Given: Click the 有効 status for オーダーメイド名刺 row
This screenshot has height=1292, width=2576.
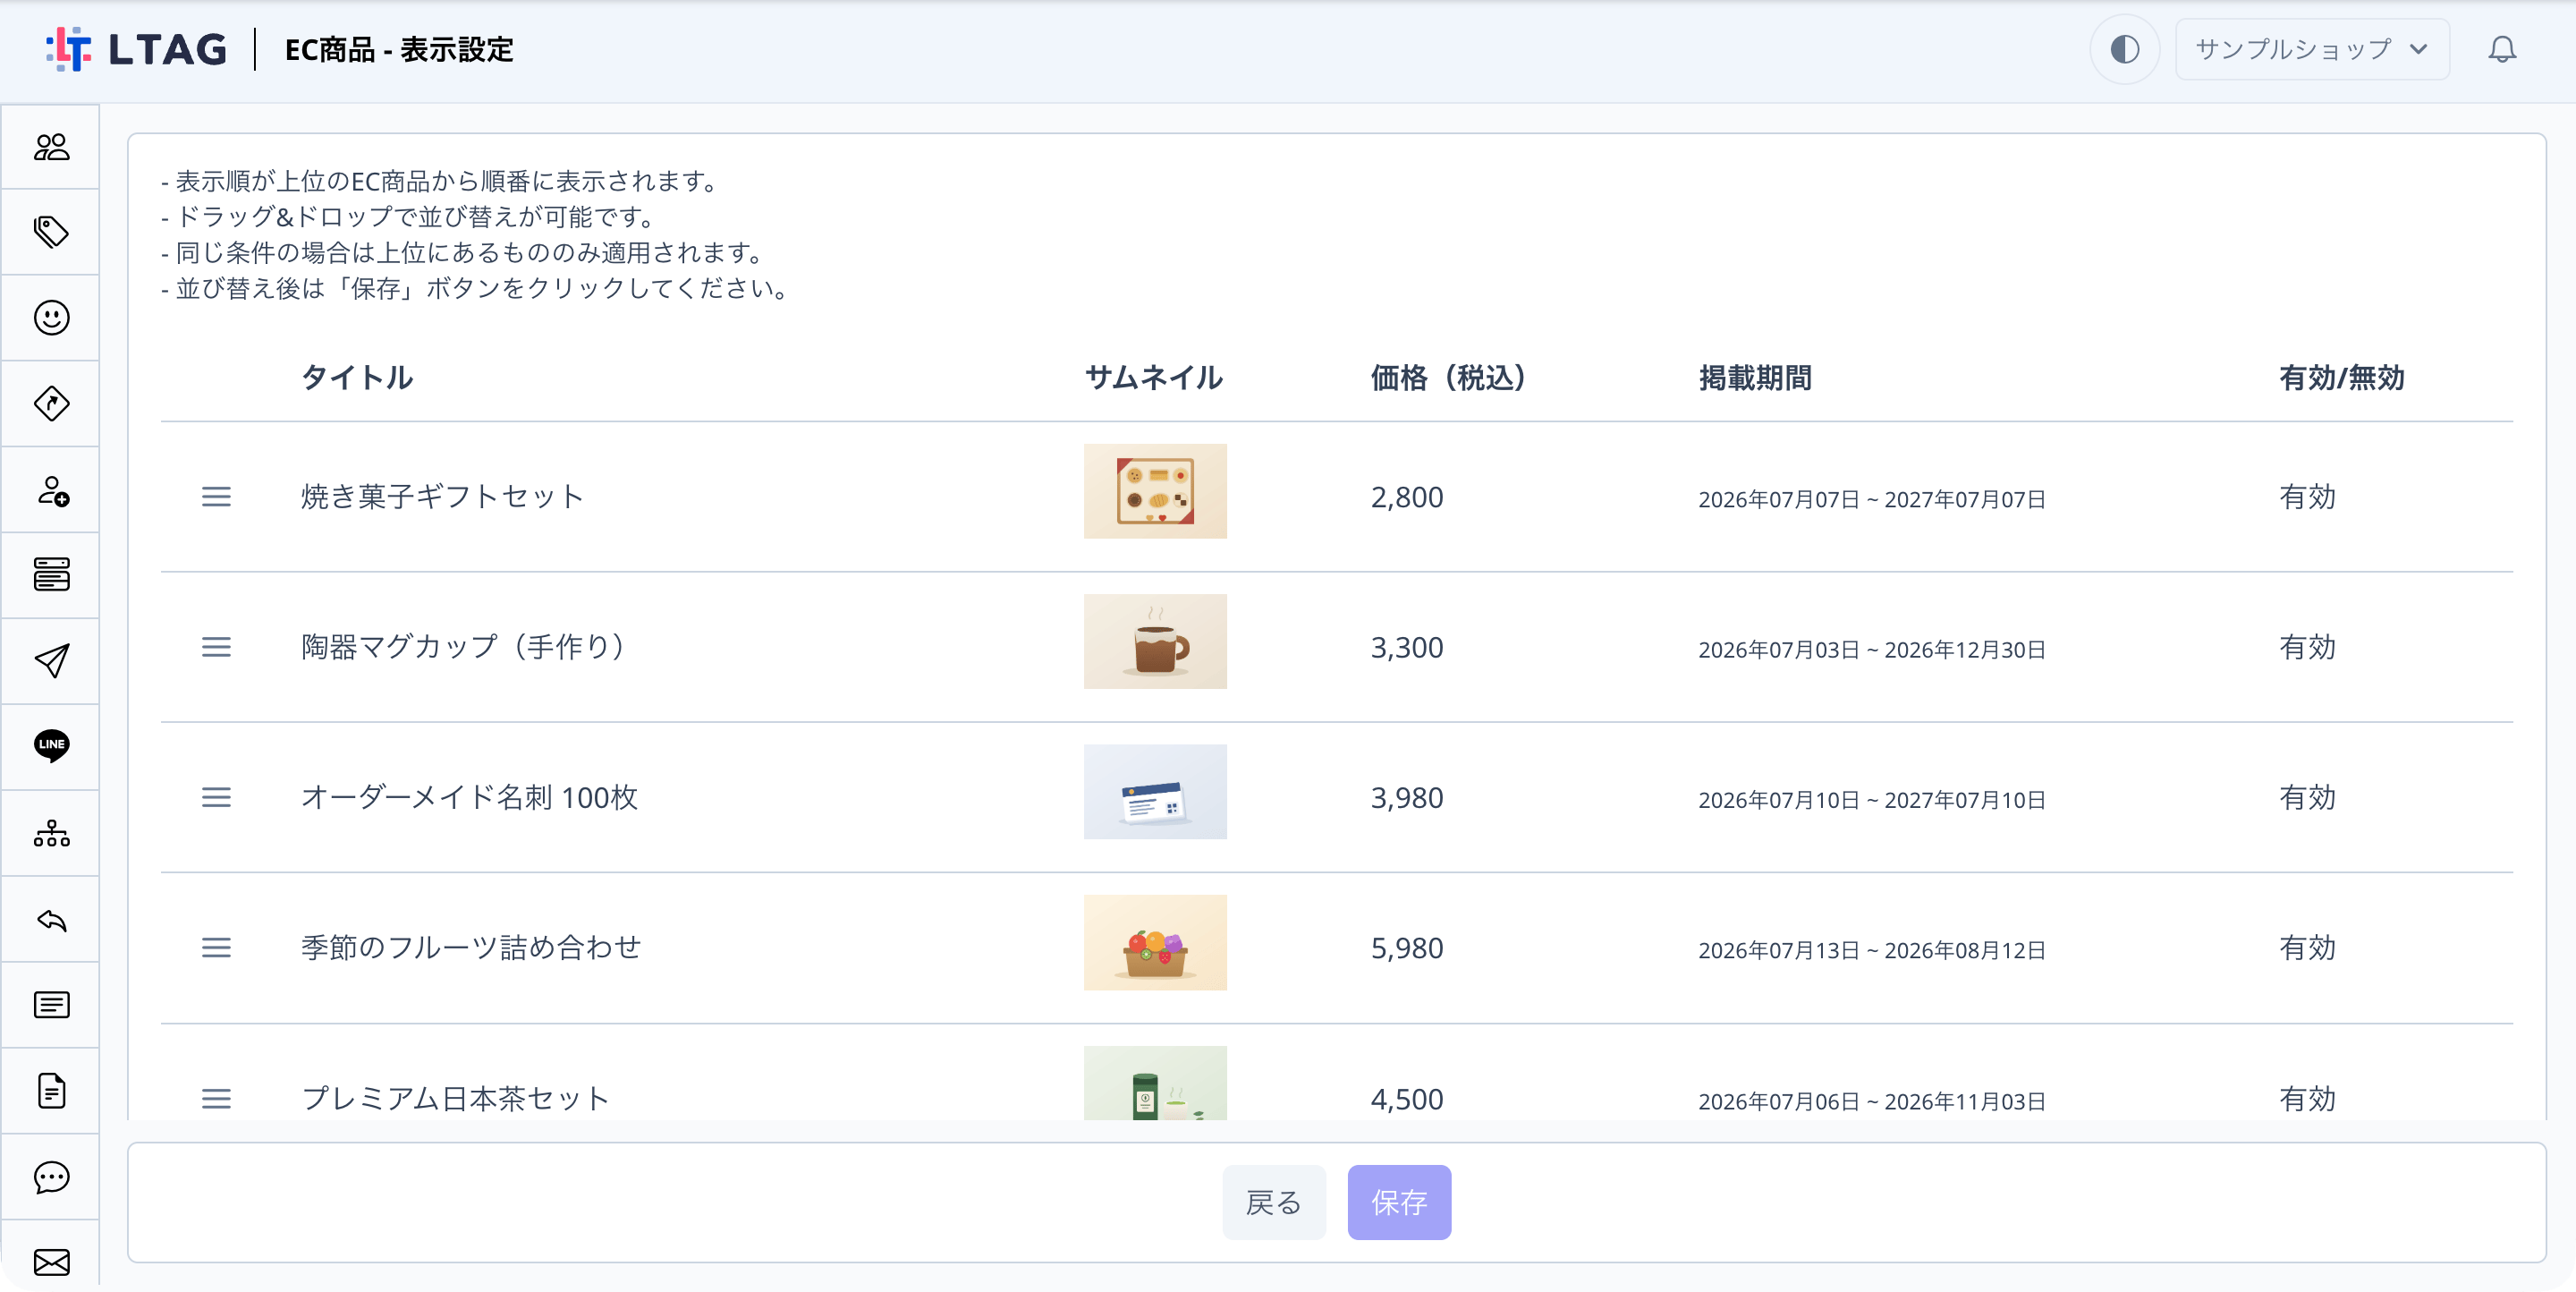Looking at the screenshot, I should [x=2308, y=797].
